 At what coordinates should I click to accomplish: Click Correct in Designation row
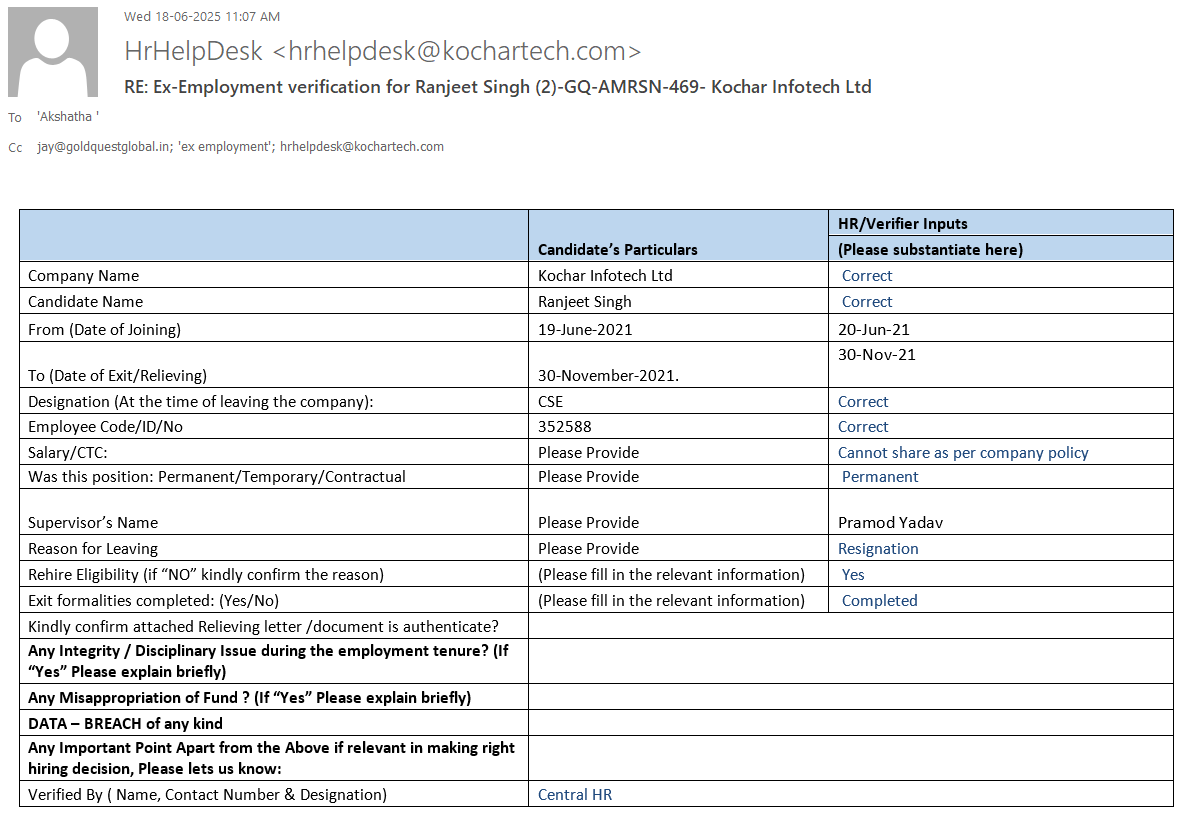[x=863, y=402]
